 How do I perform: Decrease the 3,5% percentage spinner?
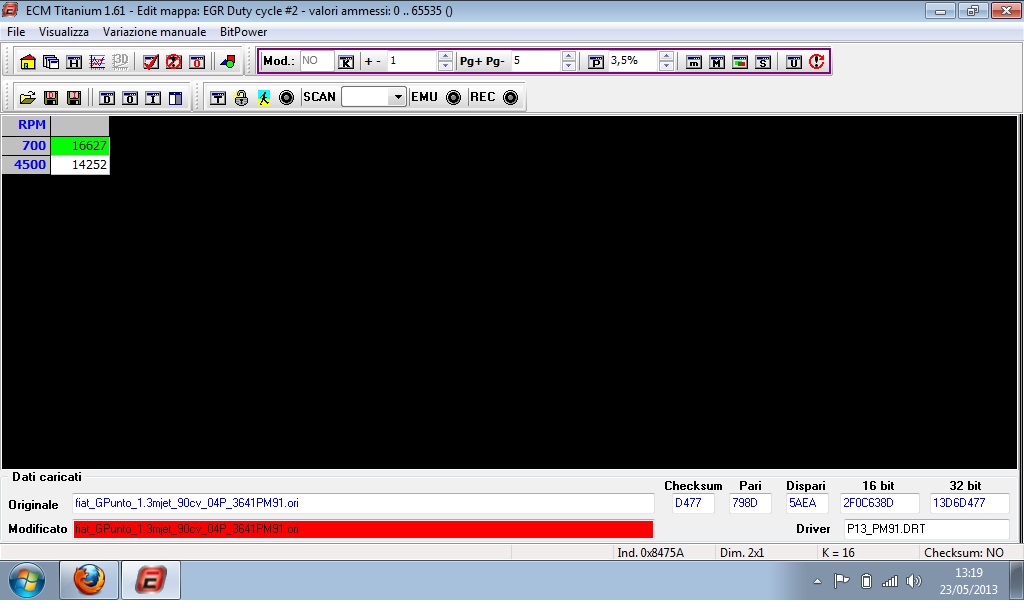point(665,67)
